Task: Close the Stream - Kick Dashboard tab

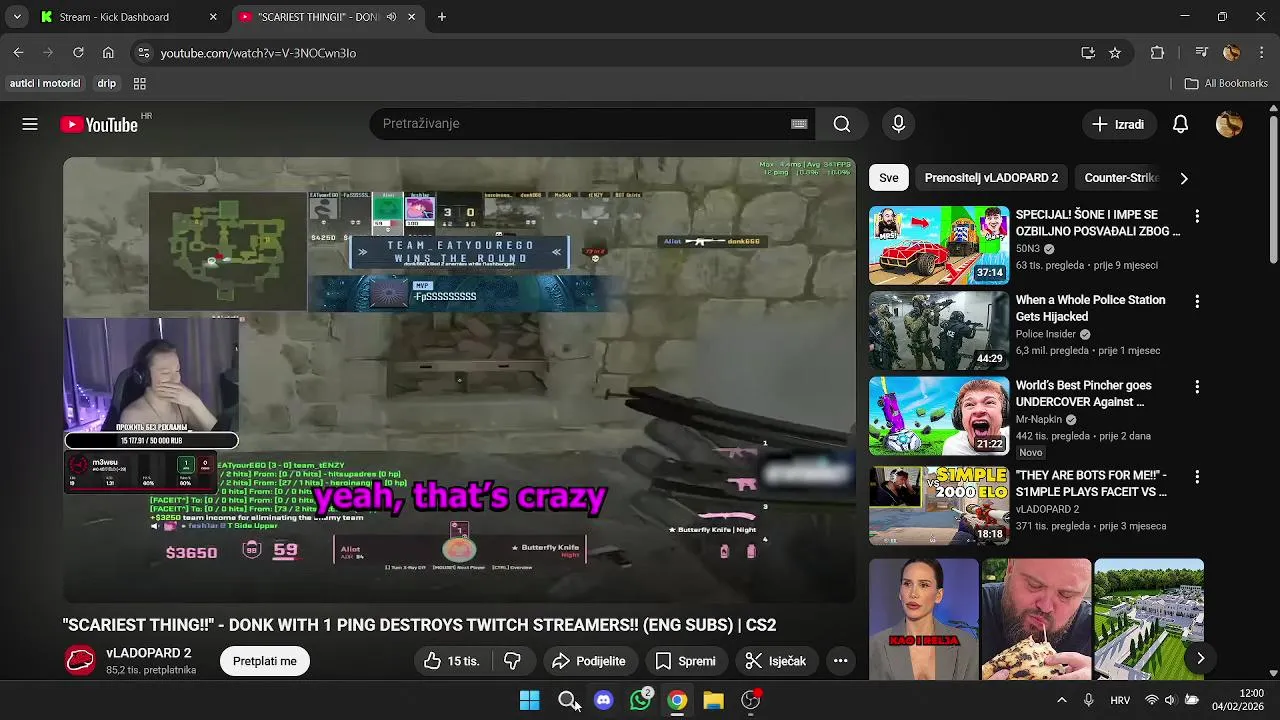Action: tap(213, 17)
